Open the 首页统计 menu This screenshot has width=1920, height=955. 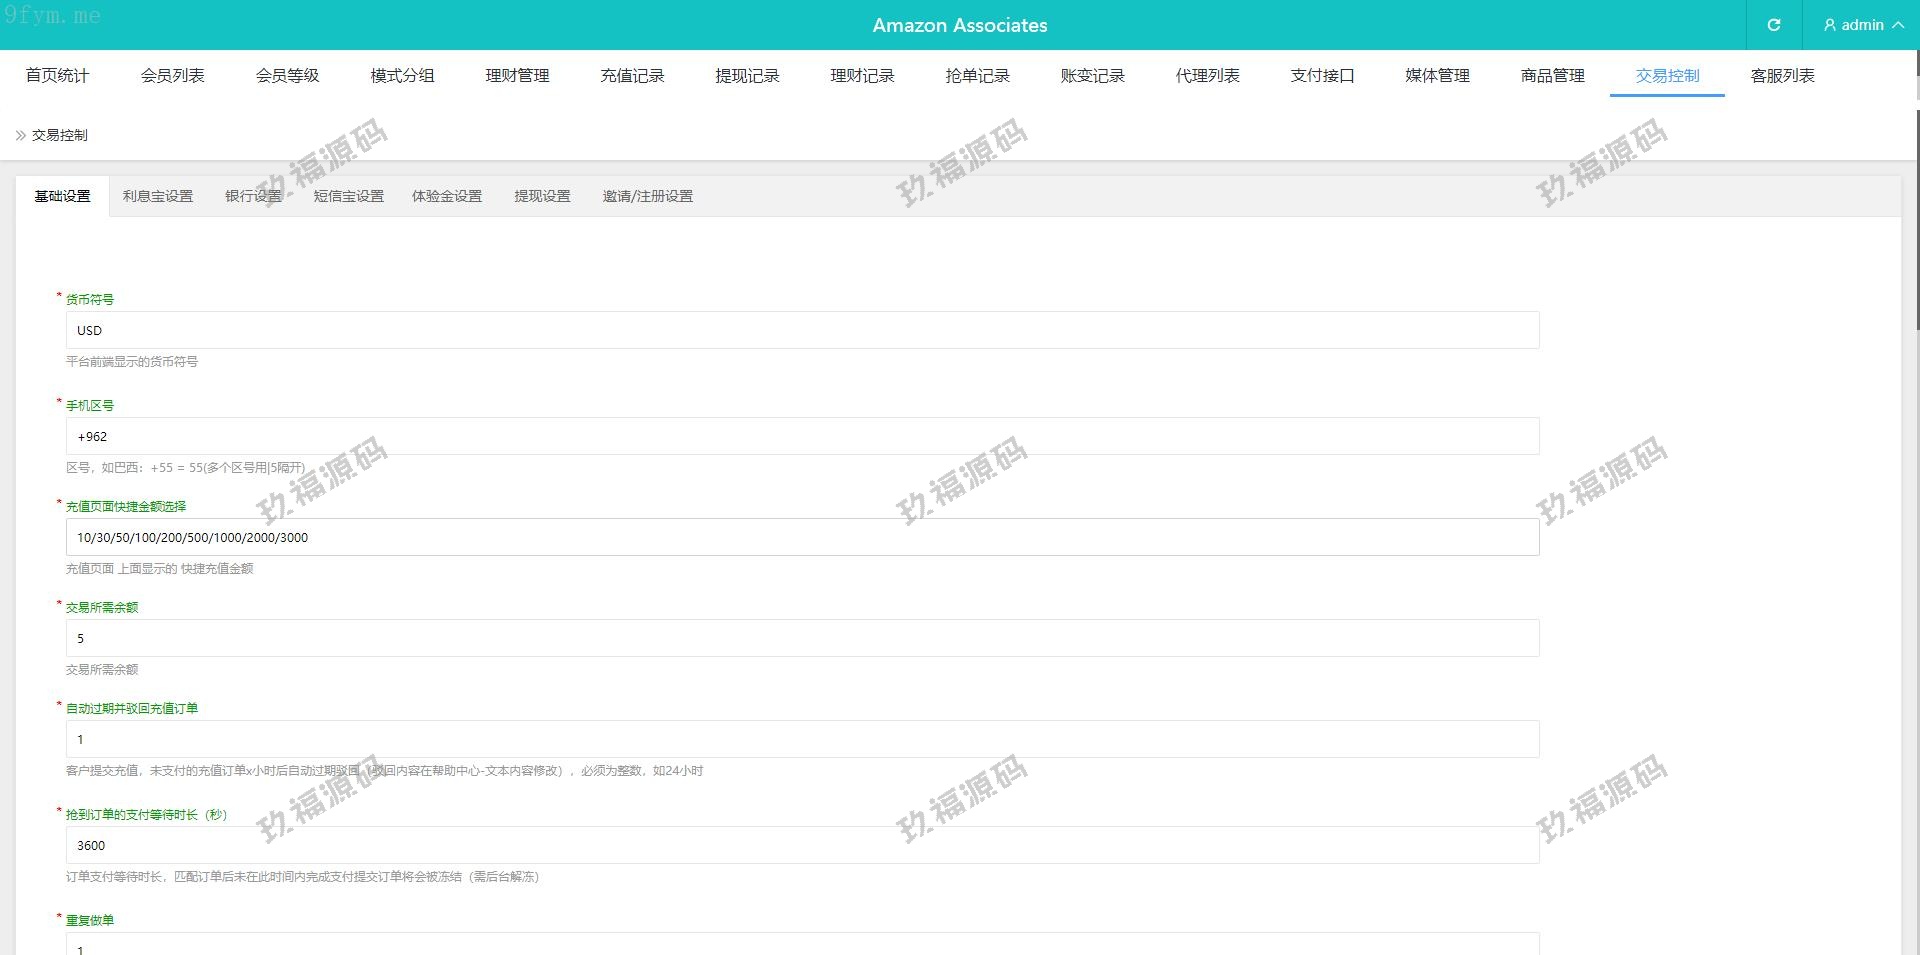pos(57,76)
